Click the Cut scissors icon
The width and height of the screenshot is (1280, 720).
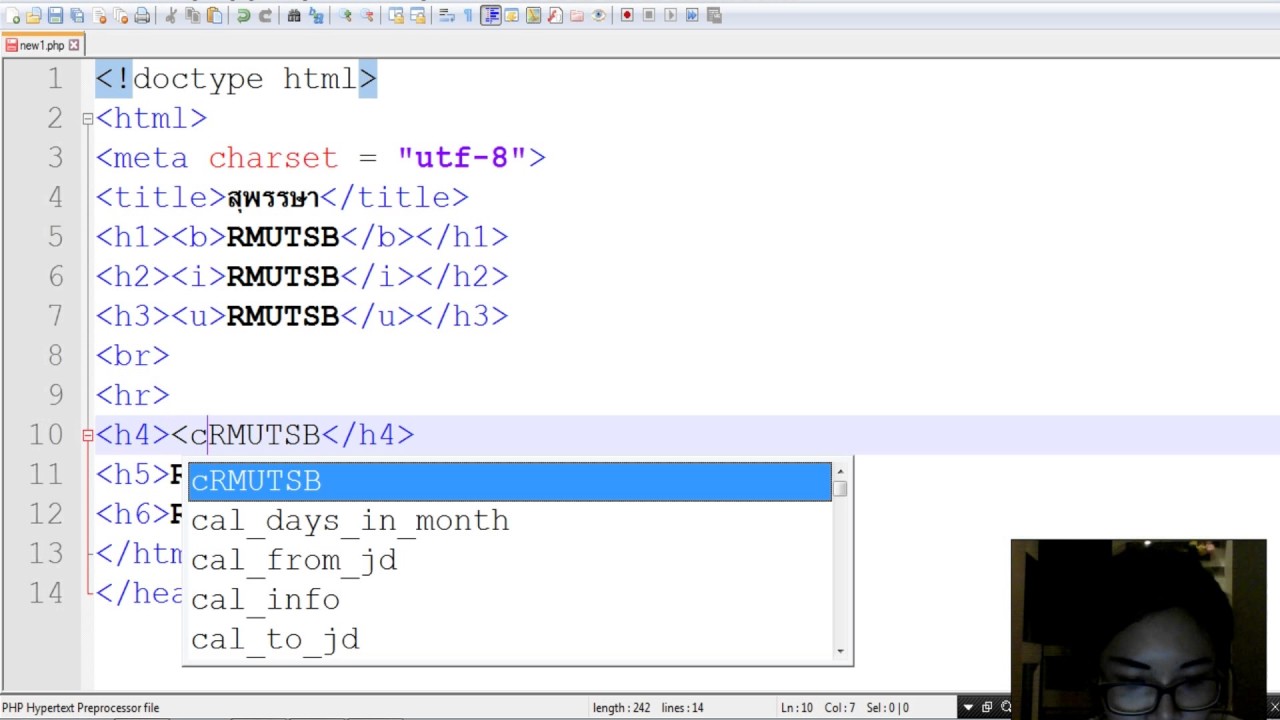pos(170,15)
